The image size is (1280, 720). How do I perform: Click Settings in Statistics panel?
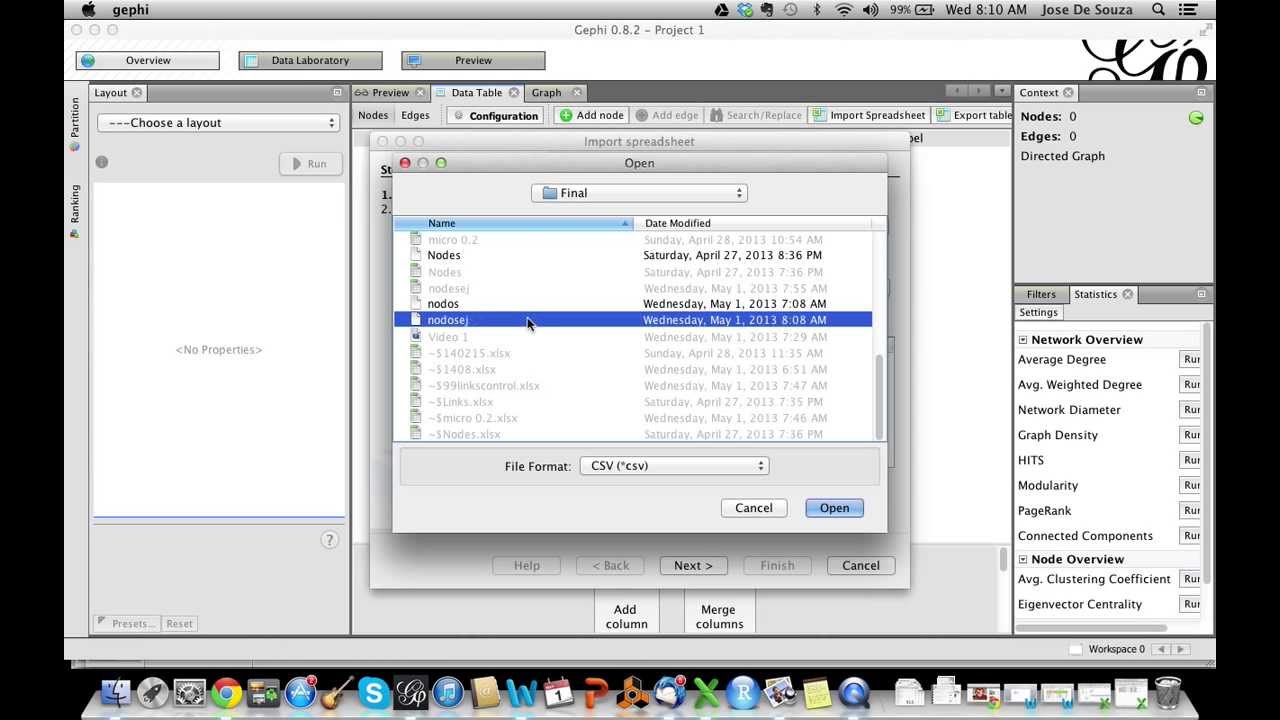1039,313
